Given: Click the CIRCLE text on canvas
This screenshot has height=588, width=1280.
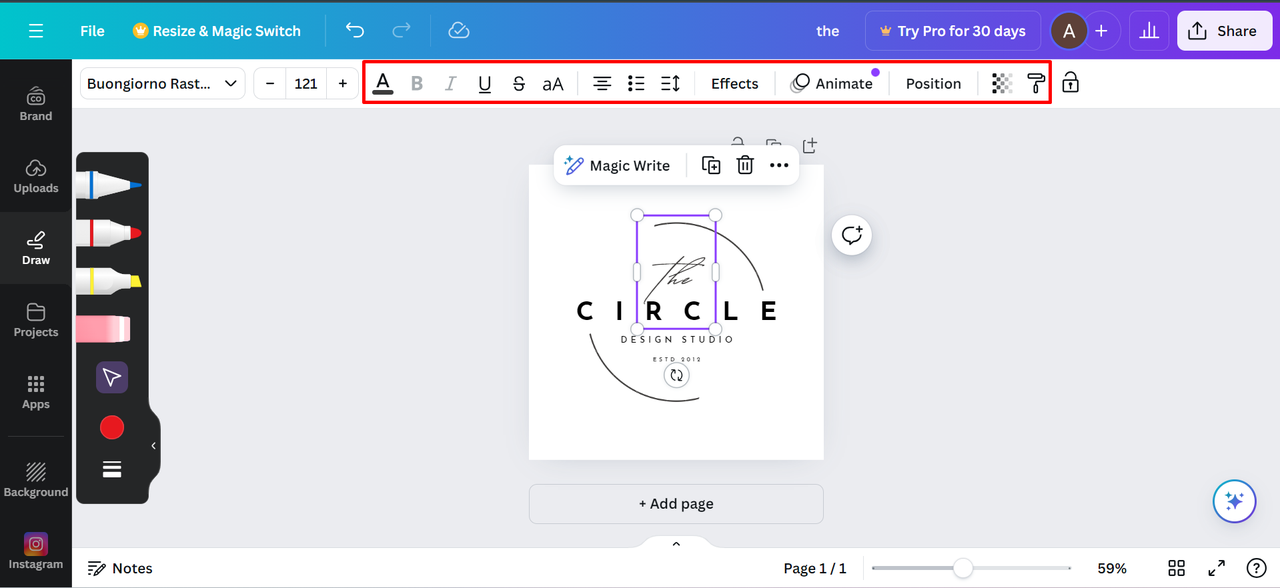Looking at the screenshot, I should pos(677,311).
